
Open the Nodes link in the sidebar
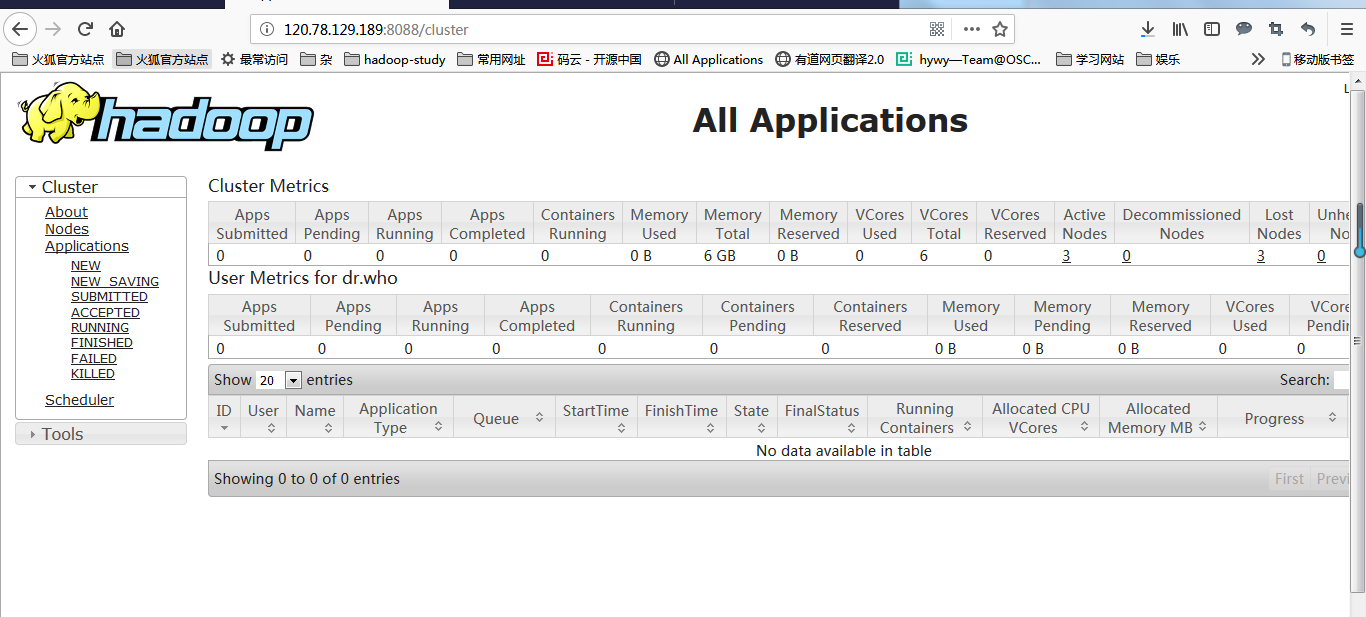pos(67,229)
